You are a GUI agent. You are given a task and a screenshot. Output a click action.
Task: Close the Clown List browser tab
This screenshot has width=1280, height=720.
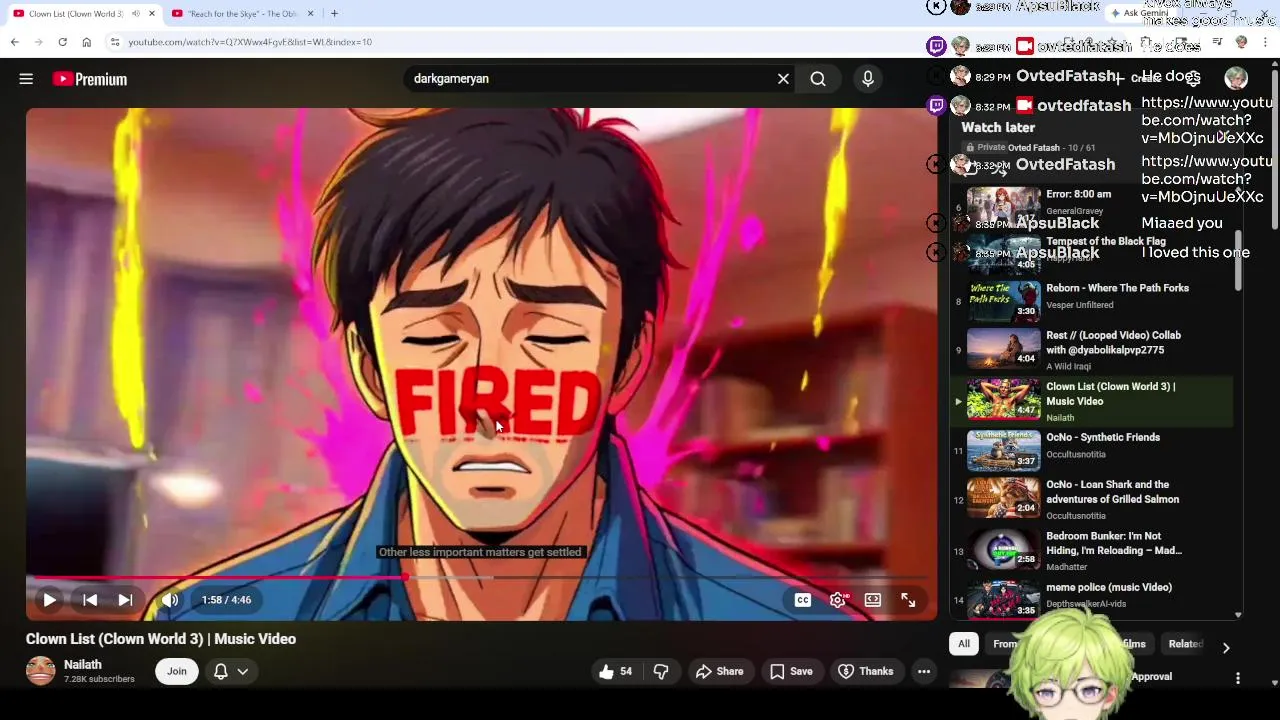[152, 13]
